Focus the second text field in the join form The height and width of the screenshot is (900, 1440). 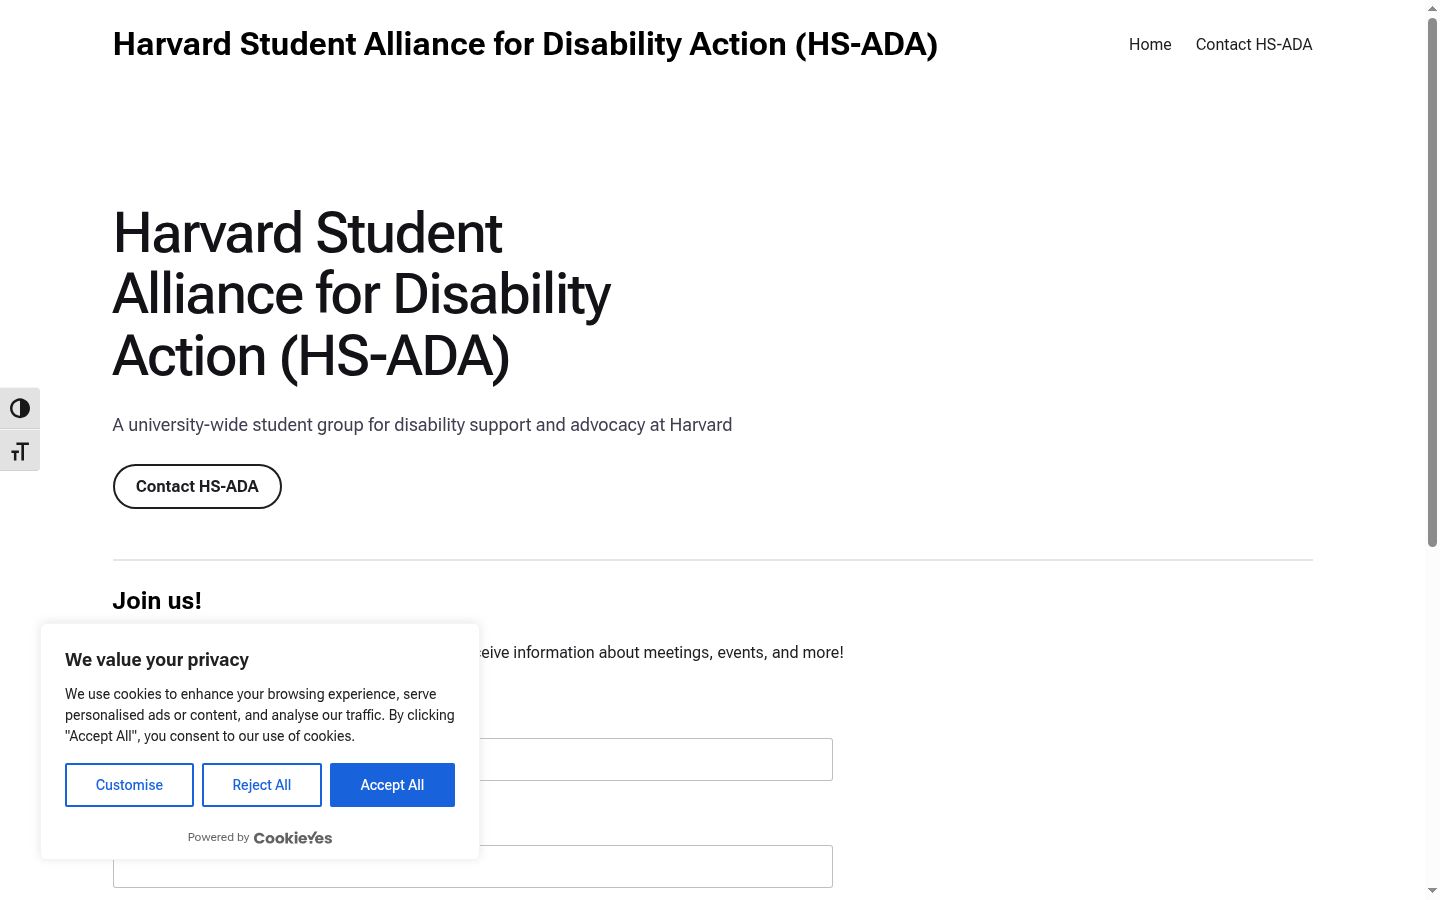473,866
